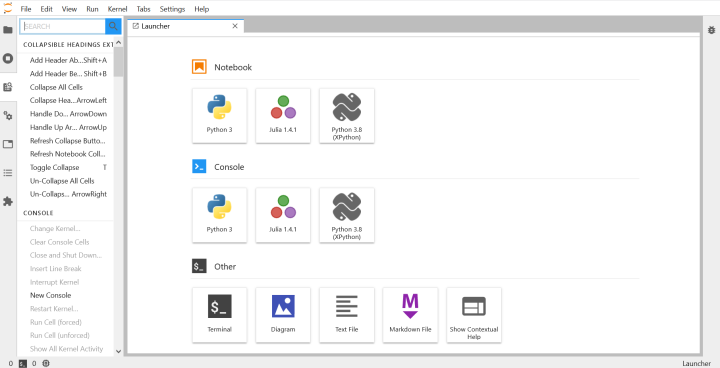Launch Python 3 console
Viewport: 720px width, 368px height.
tap(219, 215)
